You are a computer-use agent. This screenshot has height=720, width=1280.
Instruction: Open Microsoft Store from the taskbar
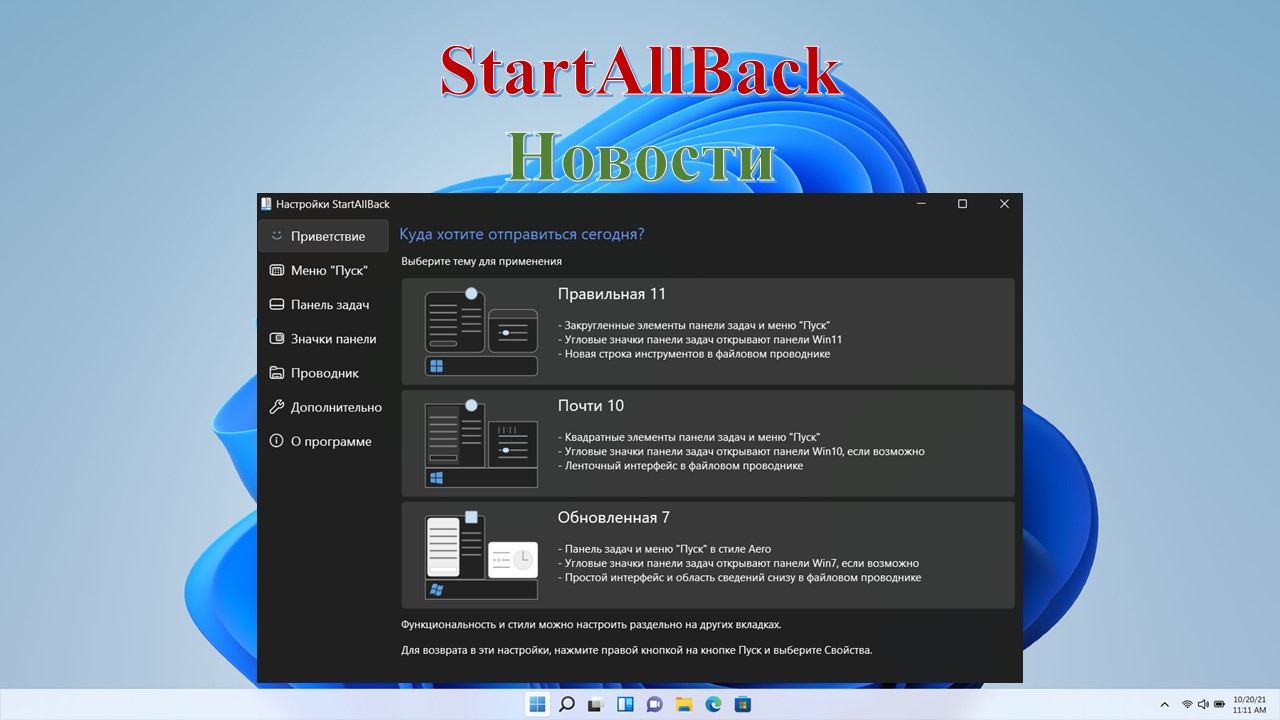pyautogui.click(x=742, y=704)
